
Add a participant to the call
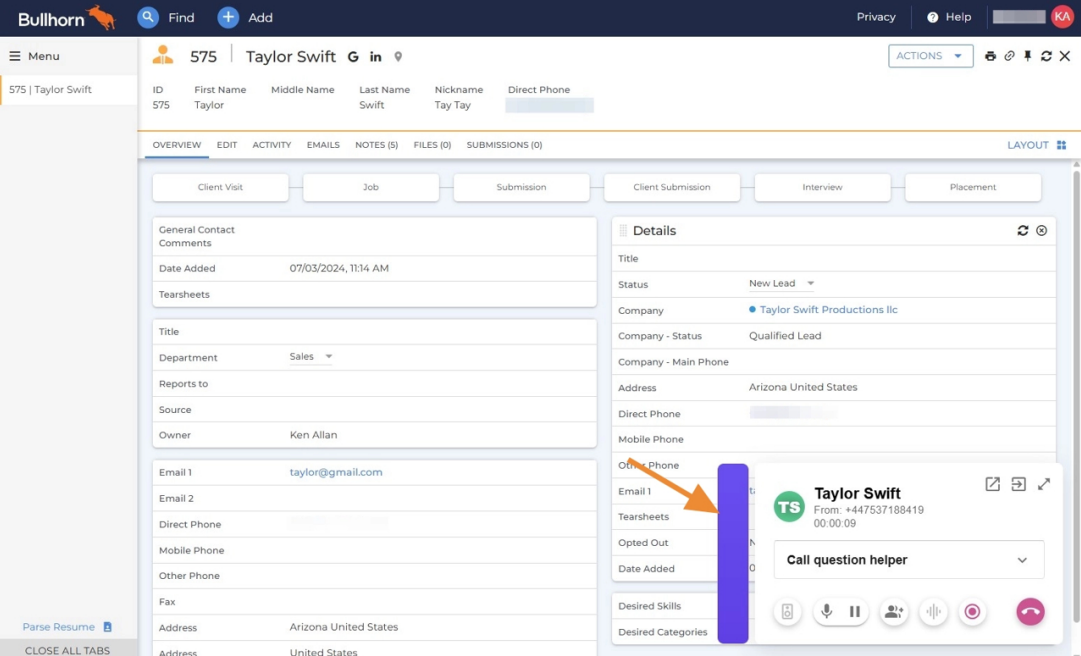coord(893,611)
